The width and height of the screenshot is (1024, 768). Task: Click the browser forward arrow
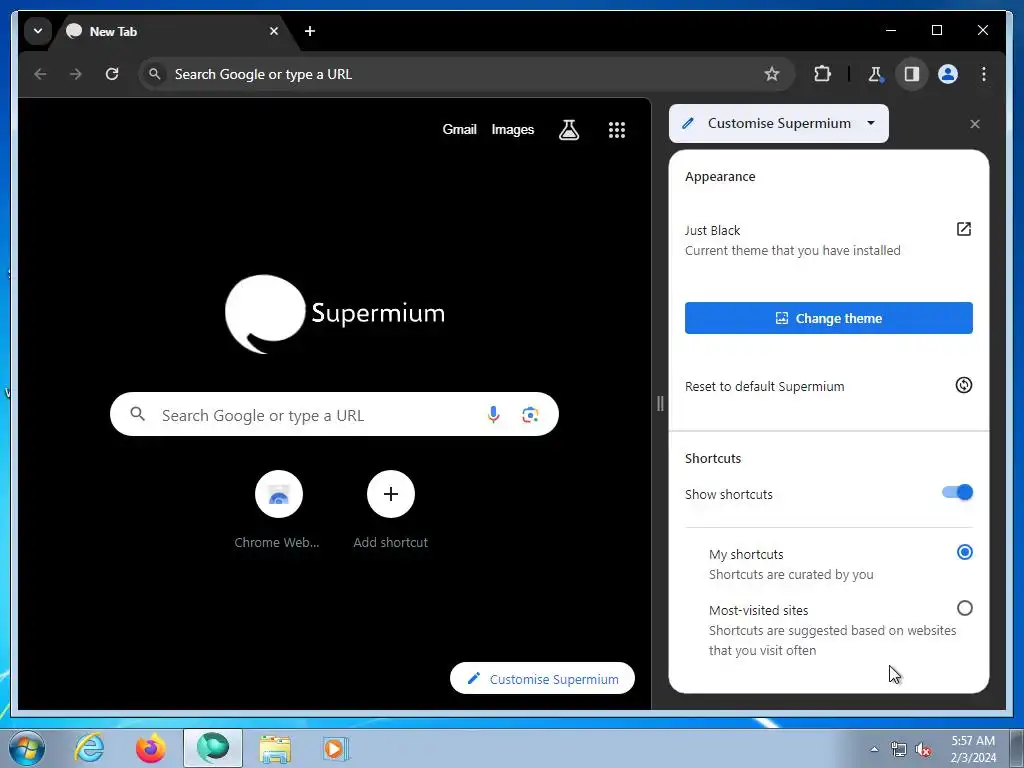pos(76,74)
